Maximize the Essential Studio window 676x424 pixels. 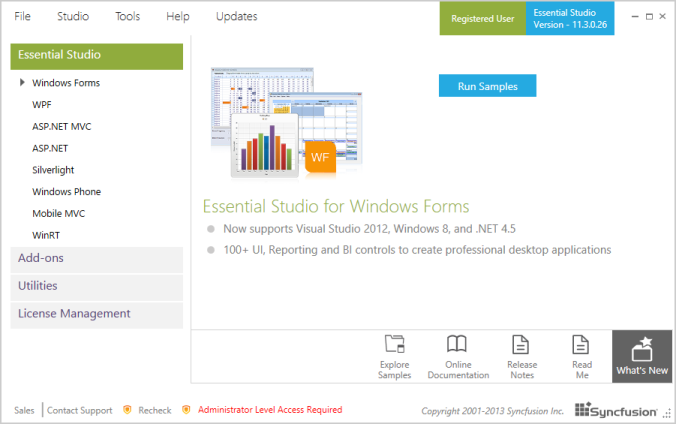pyautogui.click(x=649, y=16)
